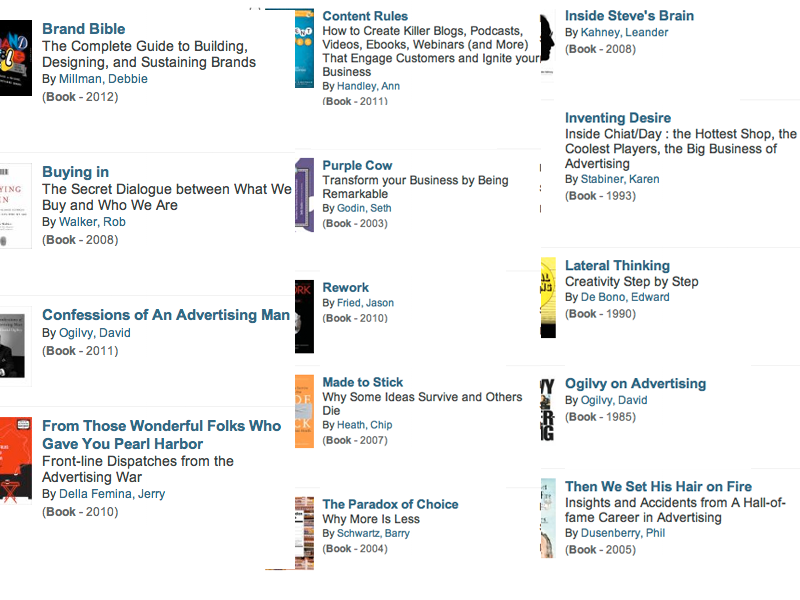The height and width of the screenshot is (600, 800).
Task: Click the Content Rules title
Action: [x=365, y=16]
